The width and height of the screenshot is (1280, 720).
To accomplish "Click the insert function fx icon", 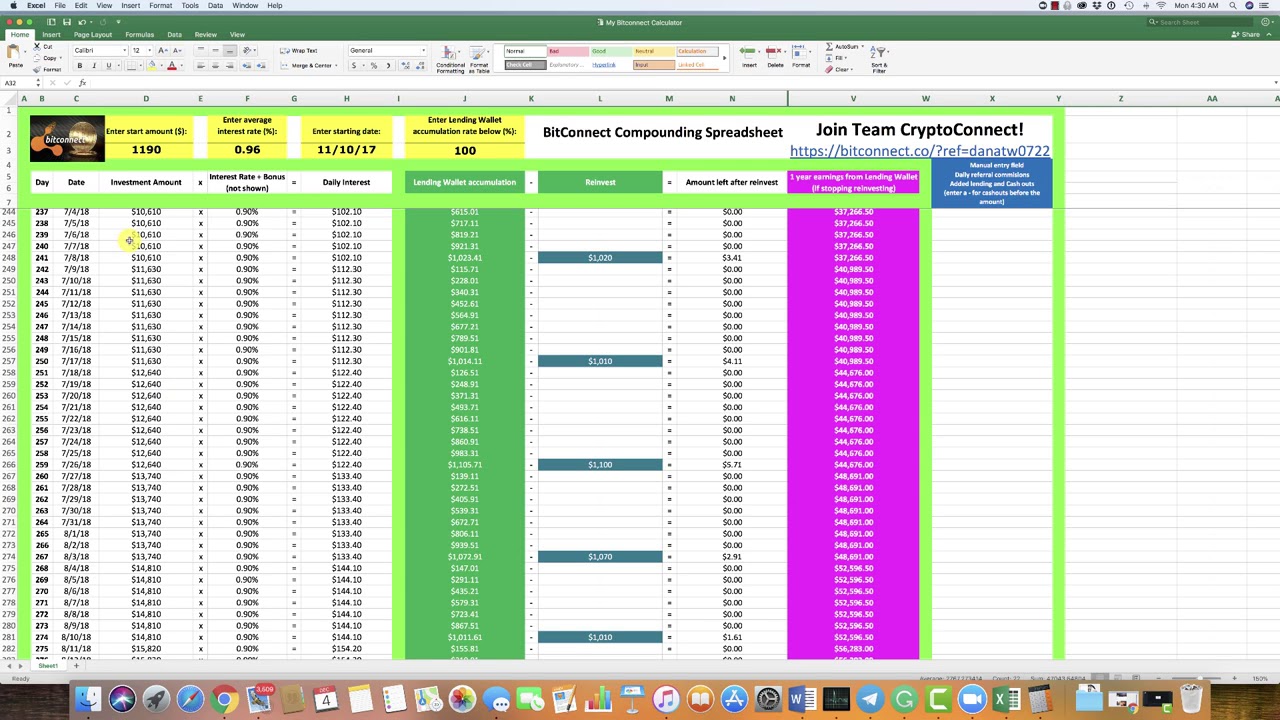I will click(x=83, y=83).
